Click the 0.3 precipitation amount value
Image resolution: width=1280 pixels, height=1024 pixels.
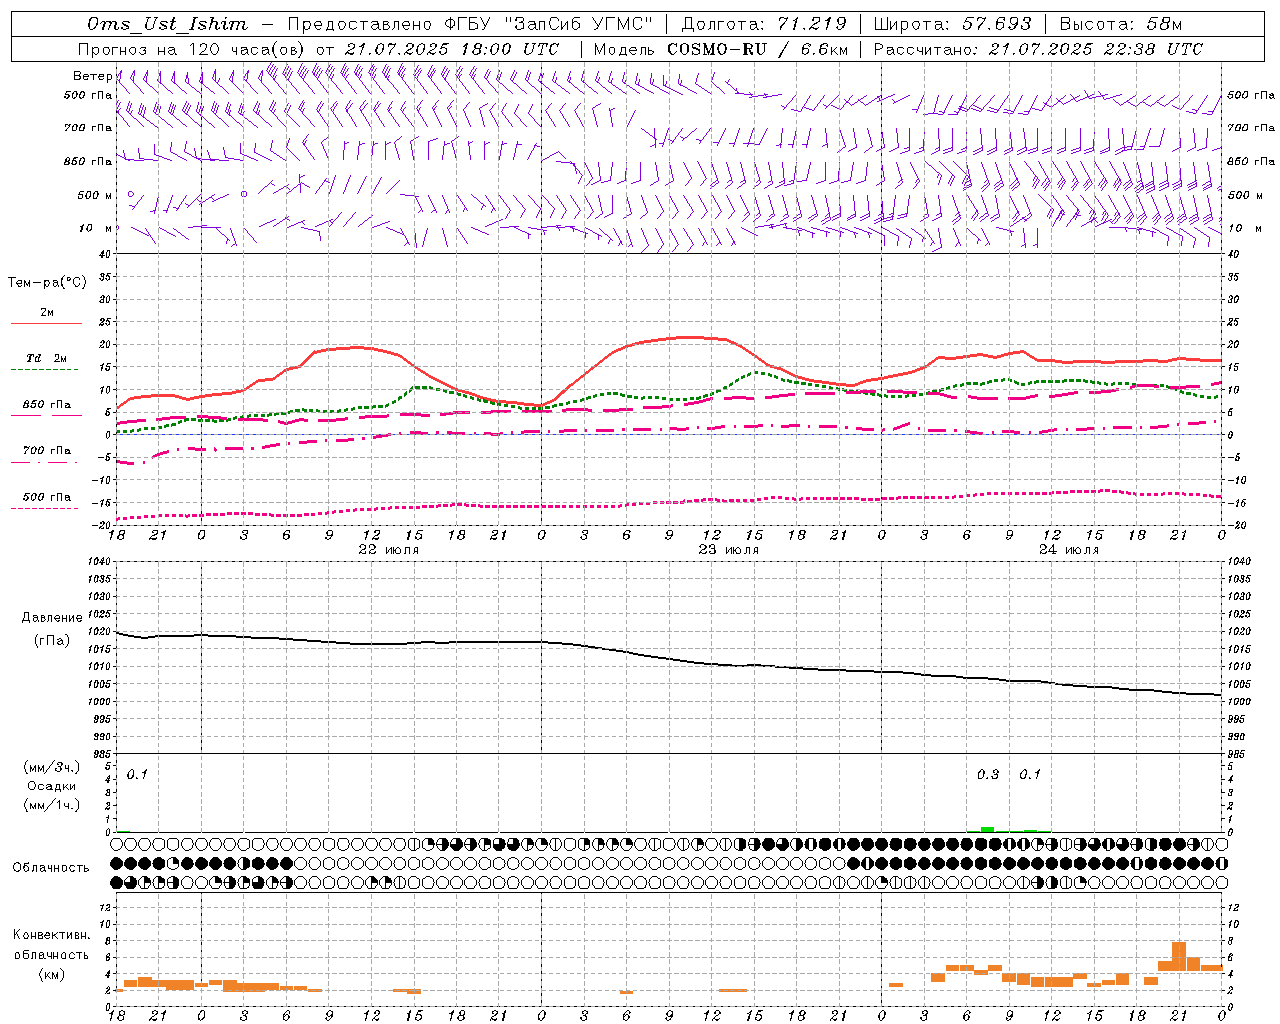987,774
